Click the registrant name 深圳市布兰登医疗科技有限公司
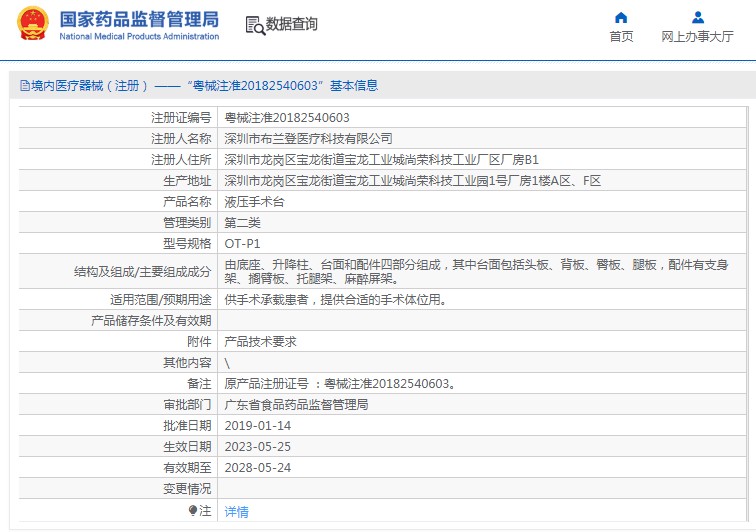Screen dimensions: 756x532 [308, 138]
